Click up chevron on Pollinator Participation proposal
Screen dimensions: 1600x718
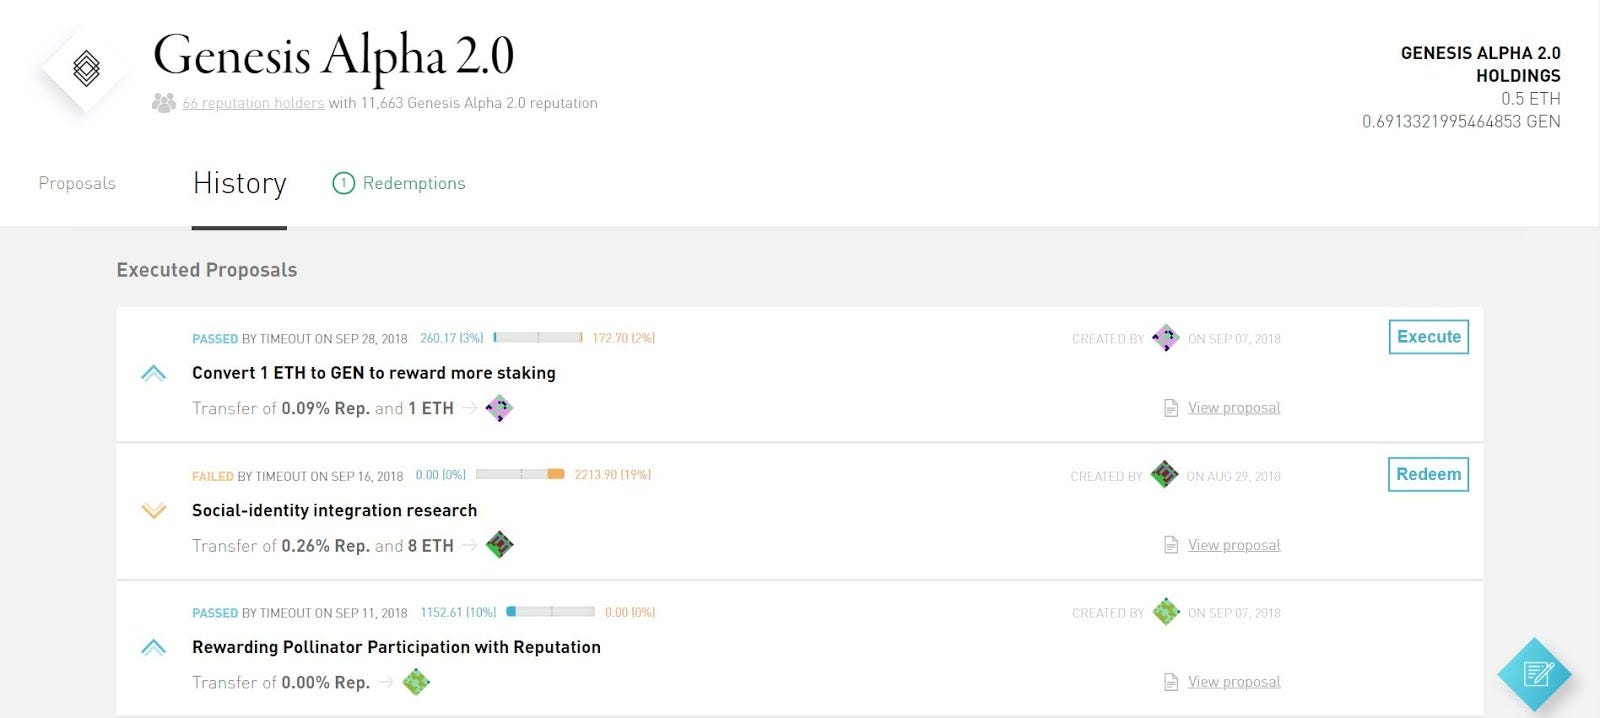pyautogui.click(x=153, y=648)
